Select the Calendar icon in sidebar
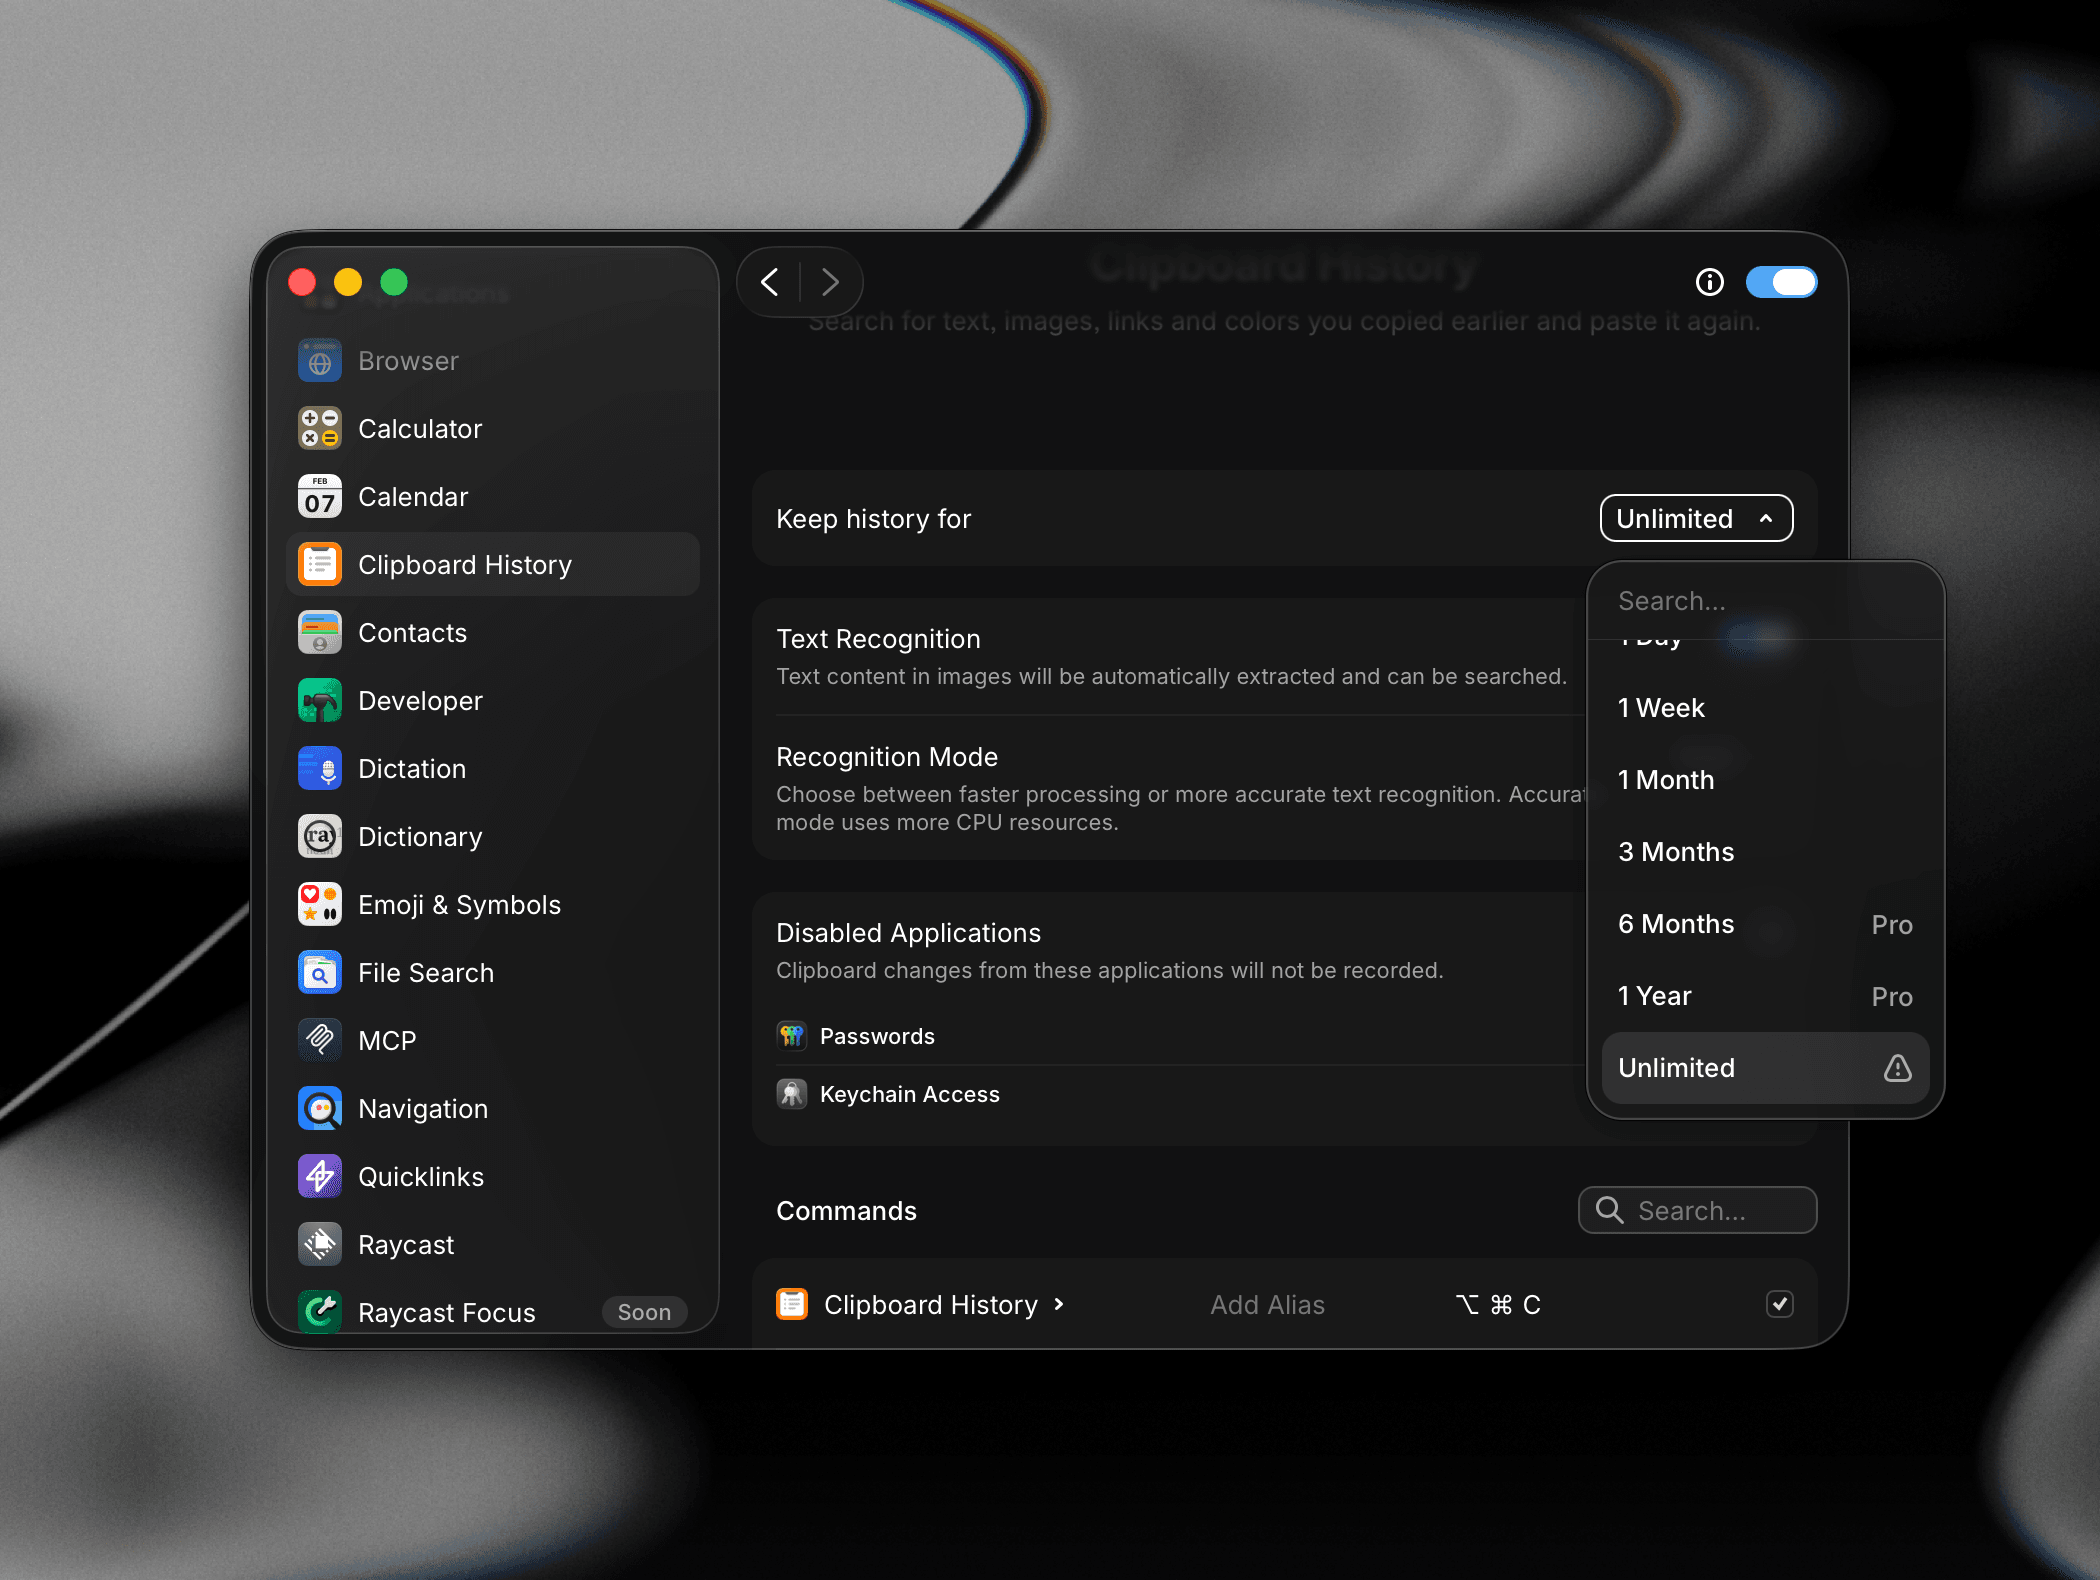This screenshot has width=2100, height=1580. point(320,497)
